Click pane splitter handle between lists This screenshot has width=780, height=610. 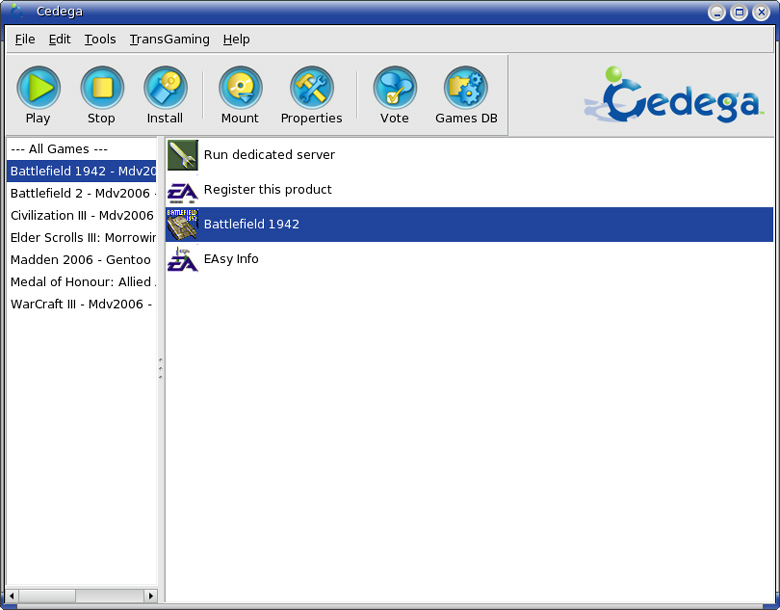(x=161, y=369)
